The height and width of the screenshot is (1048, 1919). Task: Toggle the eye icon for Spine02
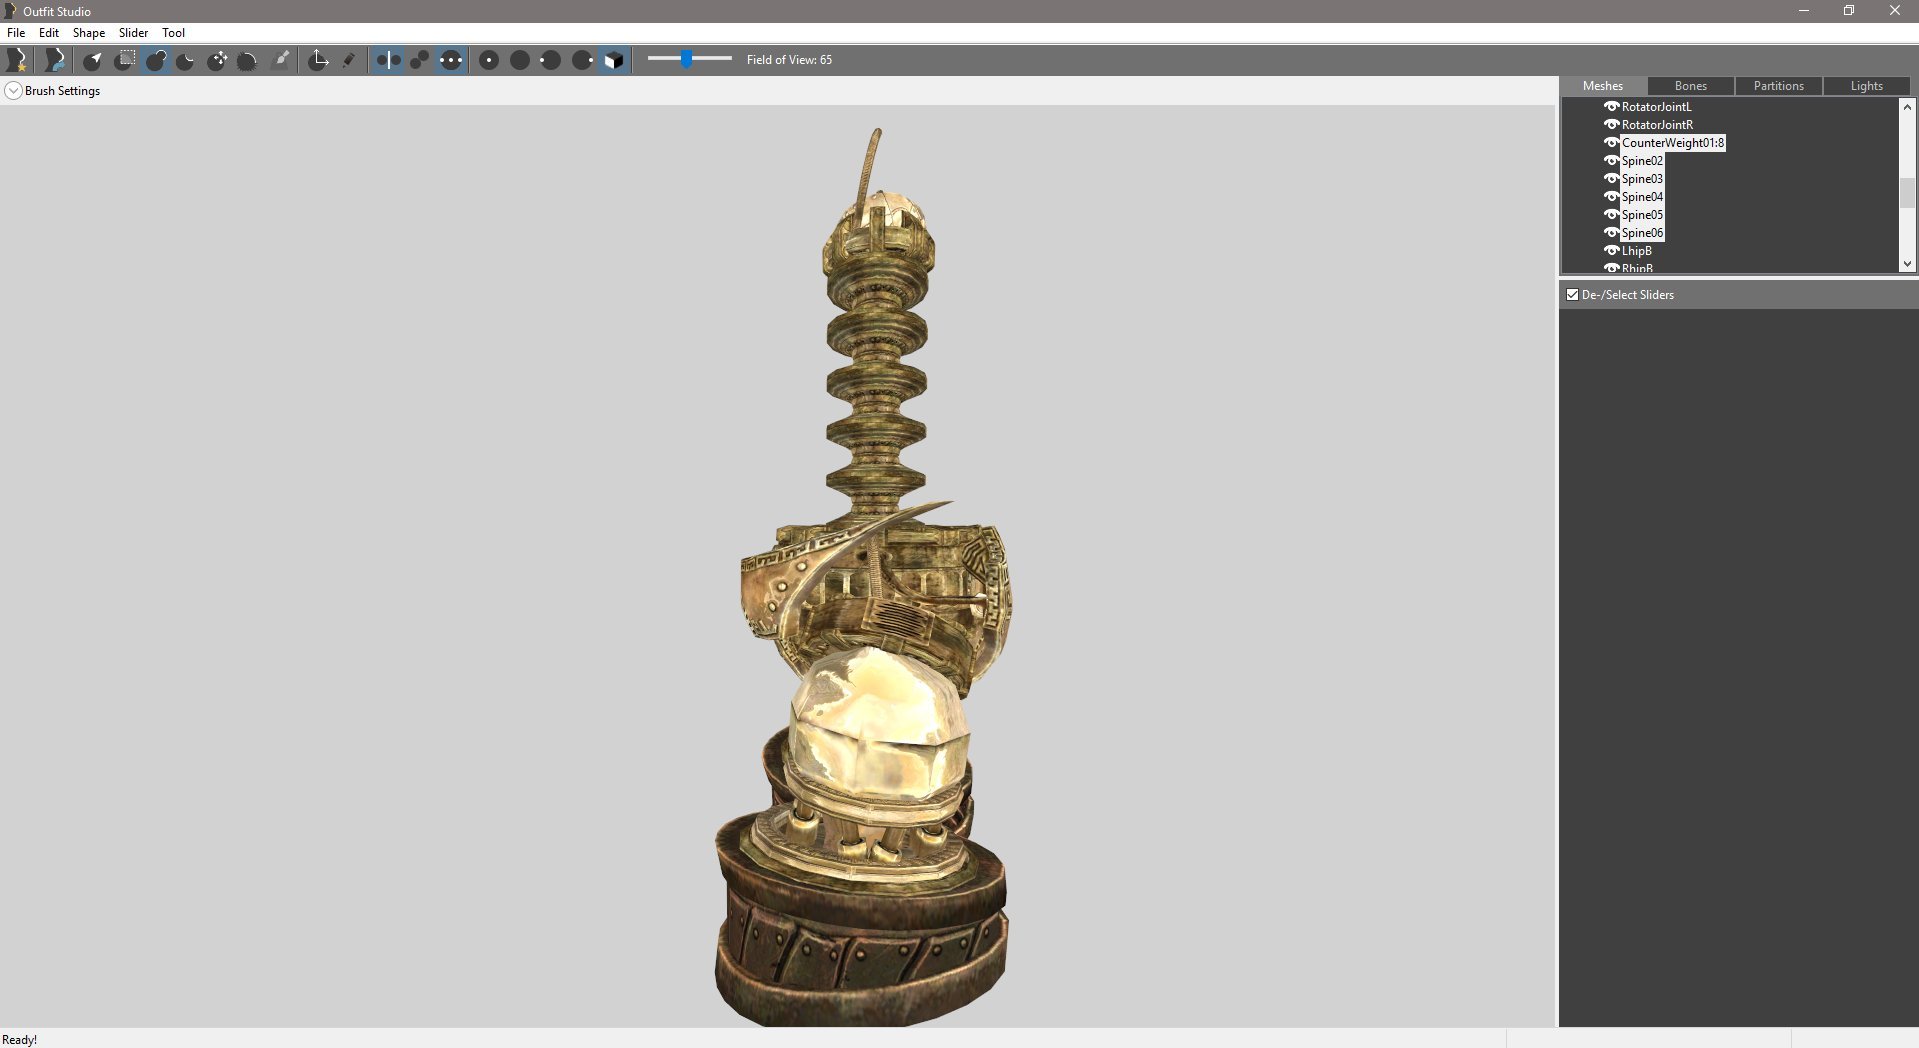pyautogui.click(x=1611, y=160)
